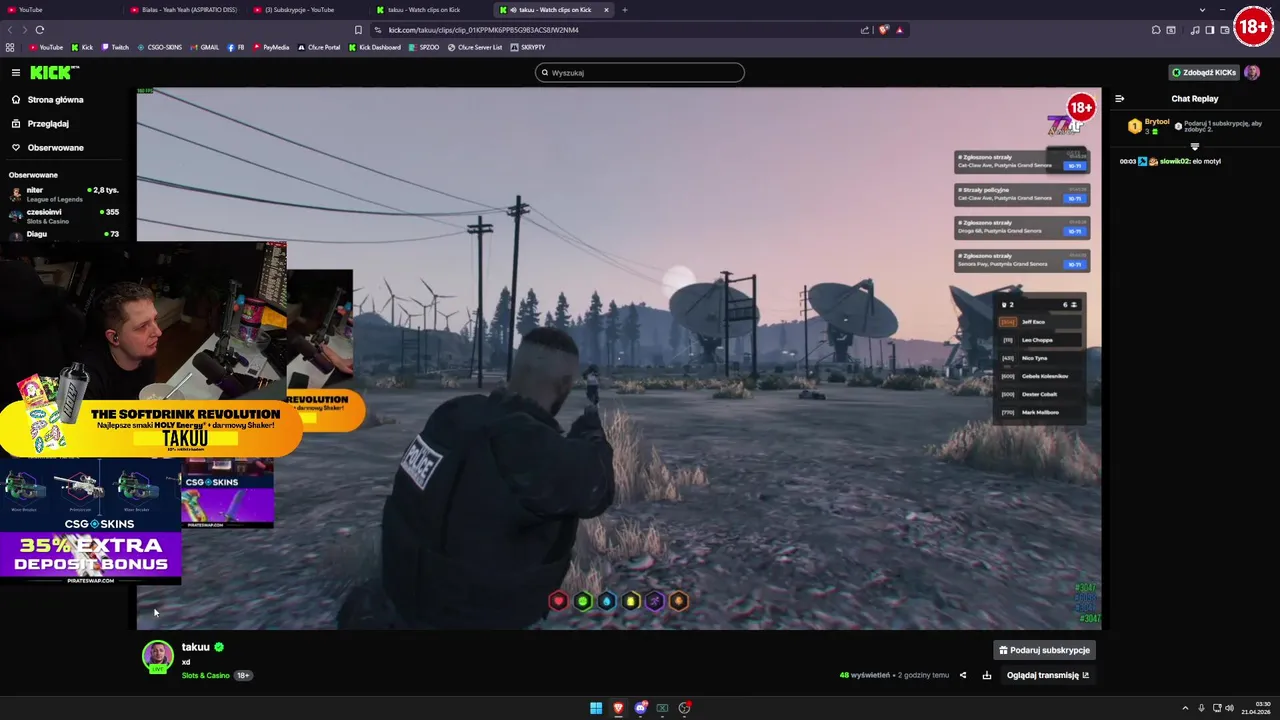The image size is (1280, 720).
Task: Click the taskbar volume icon
Action: click(x=1229, y=708)
